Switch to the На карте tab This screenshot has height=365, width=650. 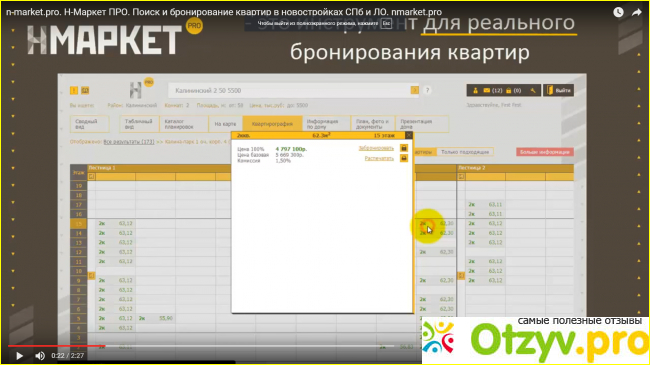[x=225, y=124]
